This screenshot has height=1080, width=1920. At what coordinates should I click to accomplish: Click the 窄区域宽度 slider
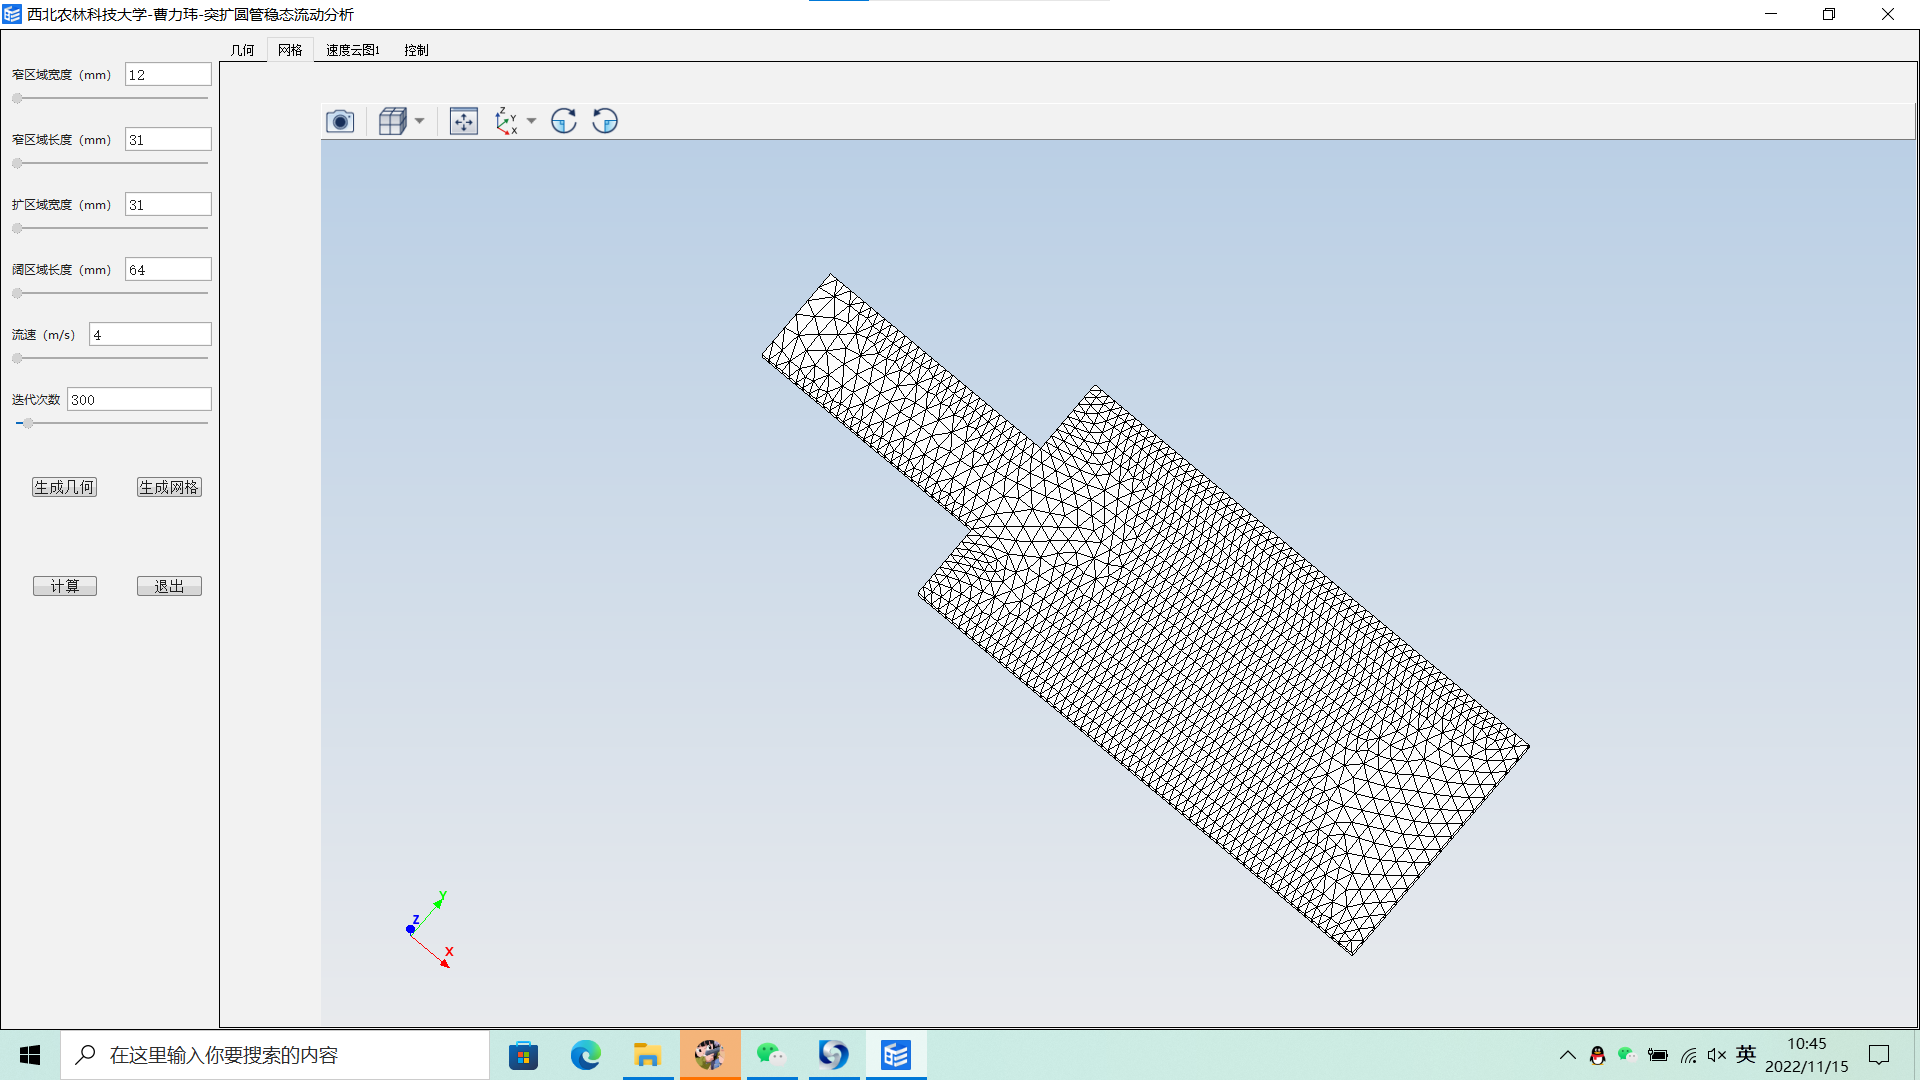click(110, 98)
